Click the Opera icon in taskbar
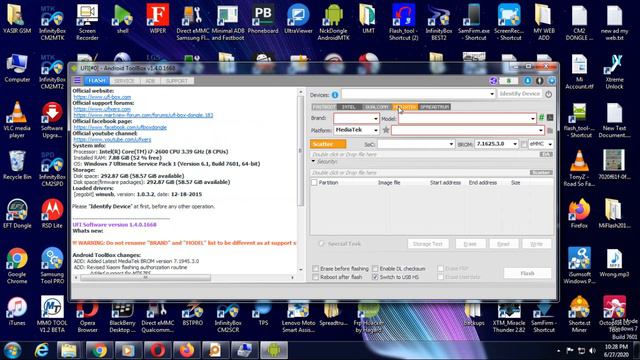Viewport: 640px width, 360px height. (x=158, y=350)
